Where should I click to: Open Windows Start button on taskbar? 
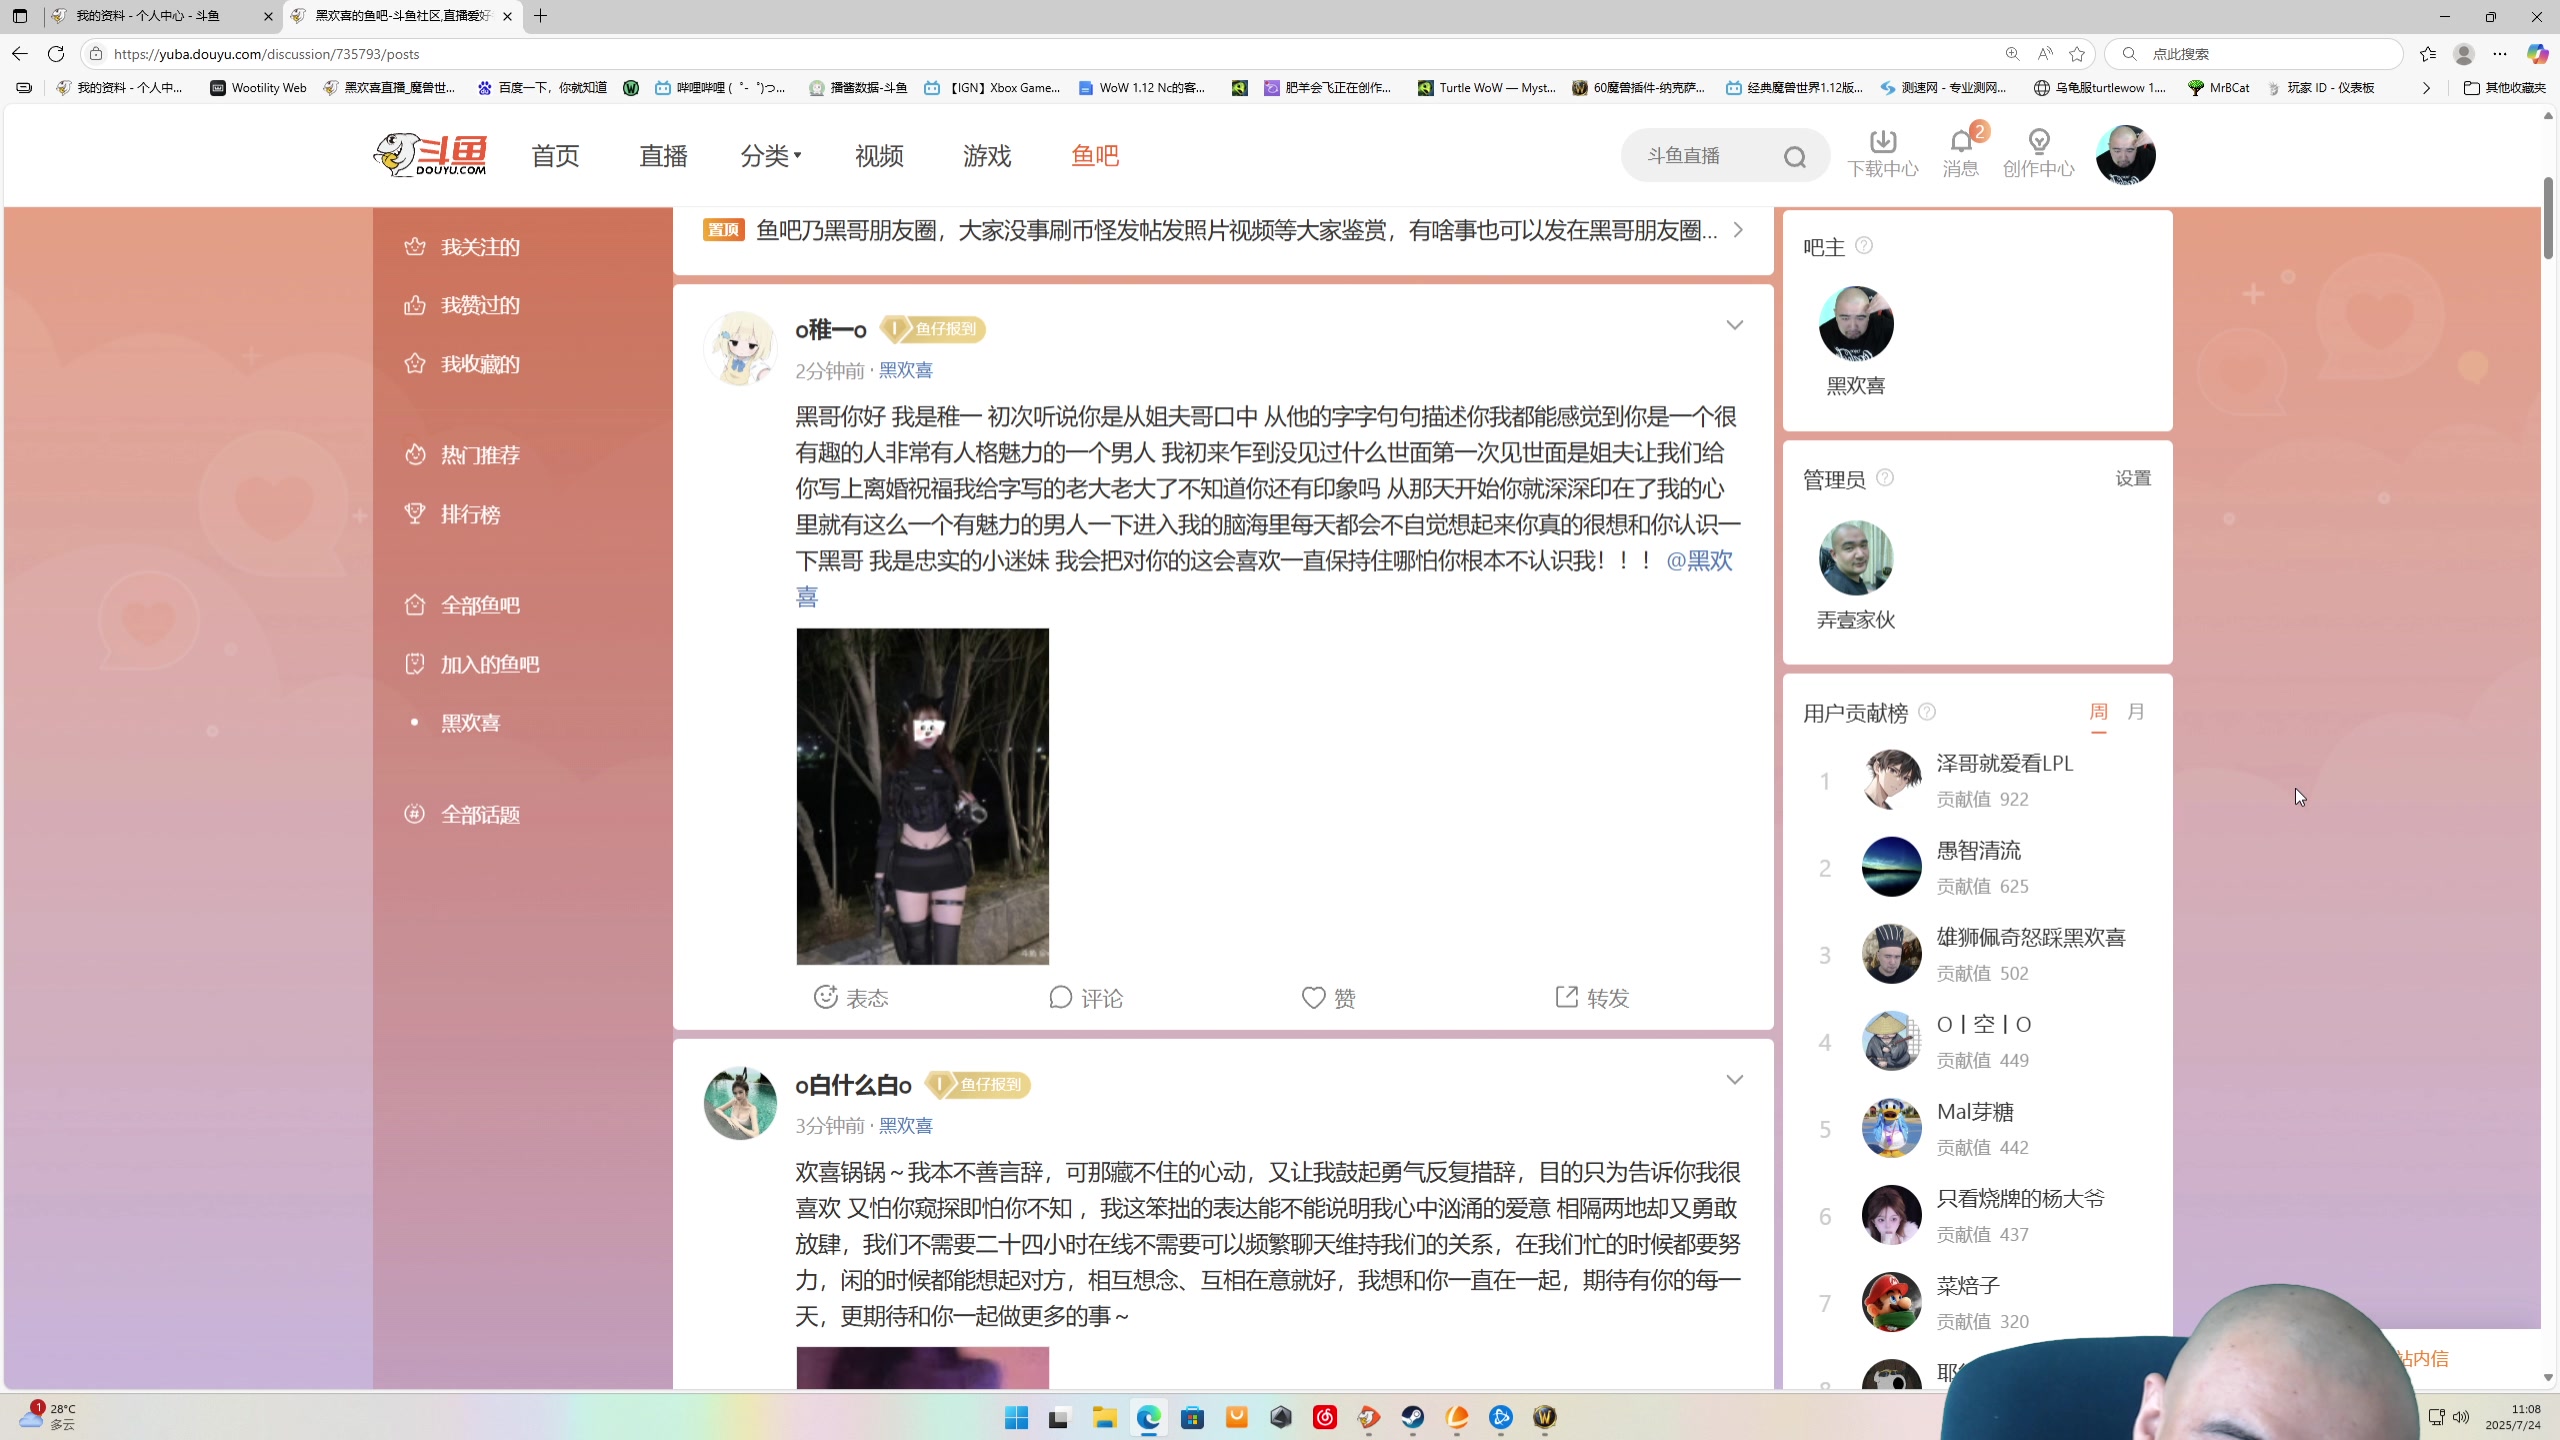pos(1016,1417)
